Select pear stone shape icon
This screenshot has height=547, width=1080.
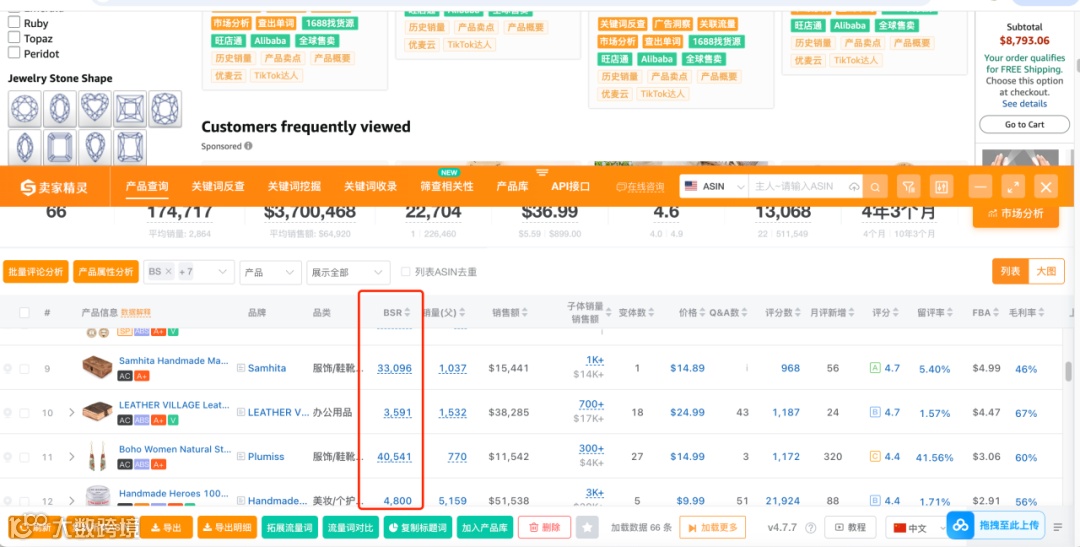[95, 147]
